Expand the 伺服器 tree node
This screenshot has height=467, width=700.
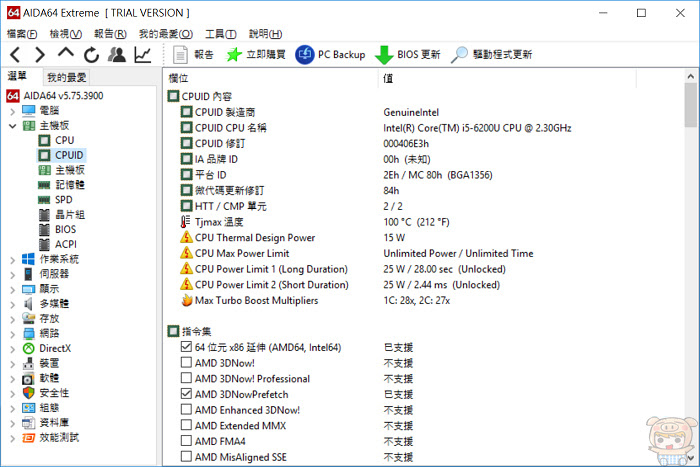point(12,275)
